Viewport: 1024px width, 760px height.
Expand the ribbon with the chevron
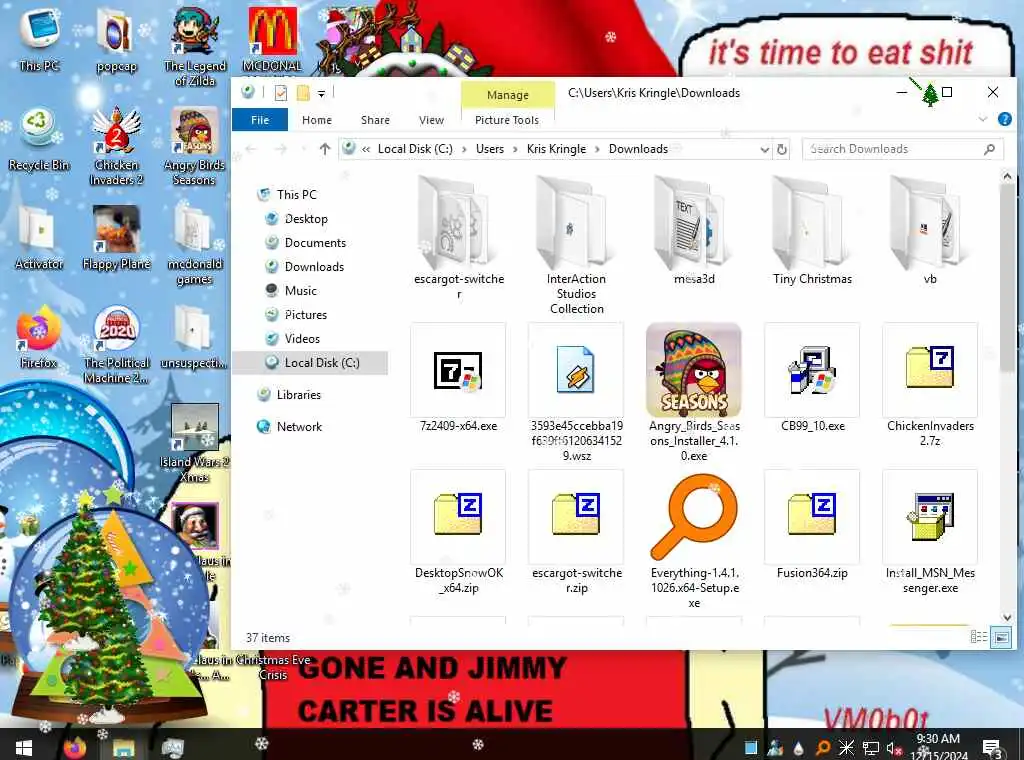[x=982, y=119]
